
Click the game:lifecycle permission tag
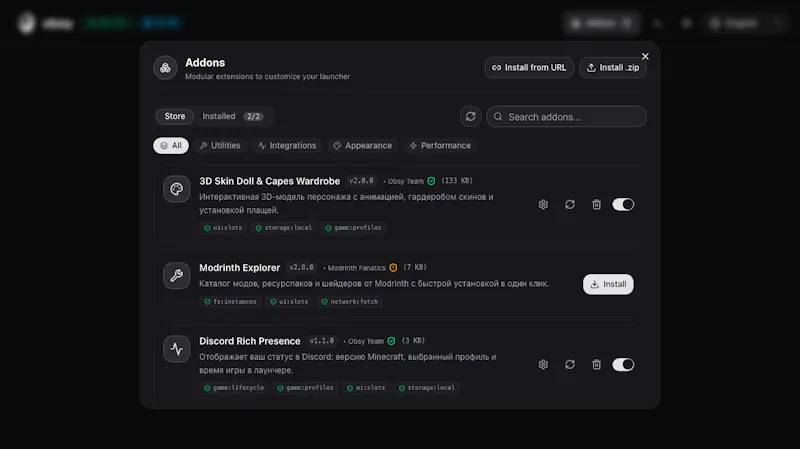[x=234, y=388]
